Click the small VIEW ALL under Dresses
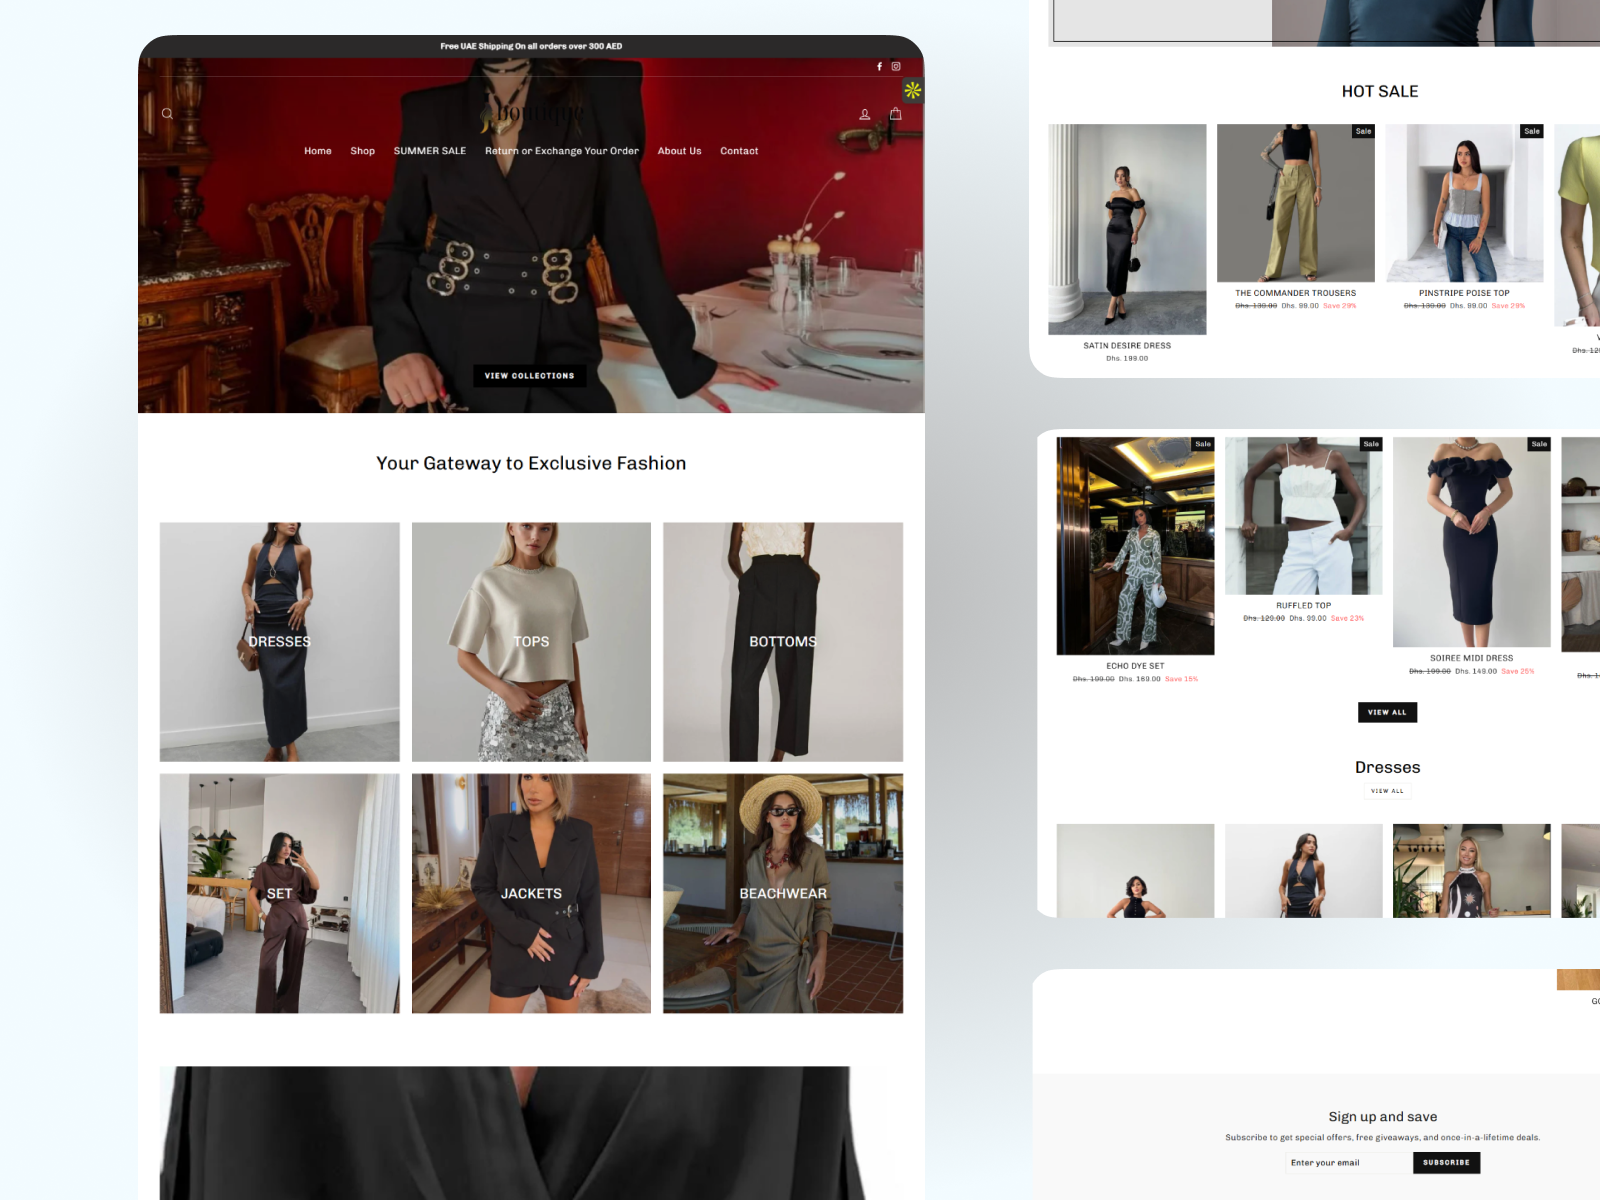This screenshot has width=1600, height=1200. (1387, 791)
